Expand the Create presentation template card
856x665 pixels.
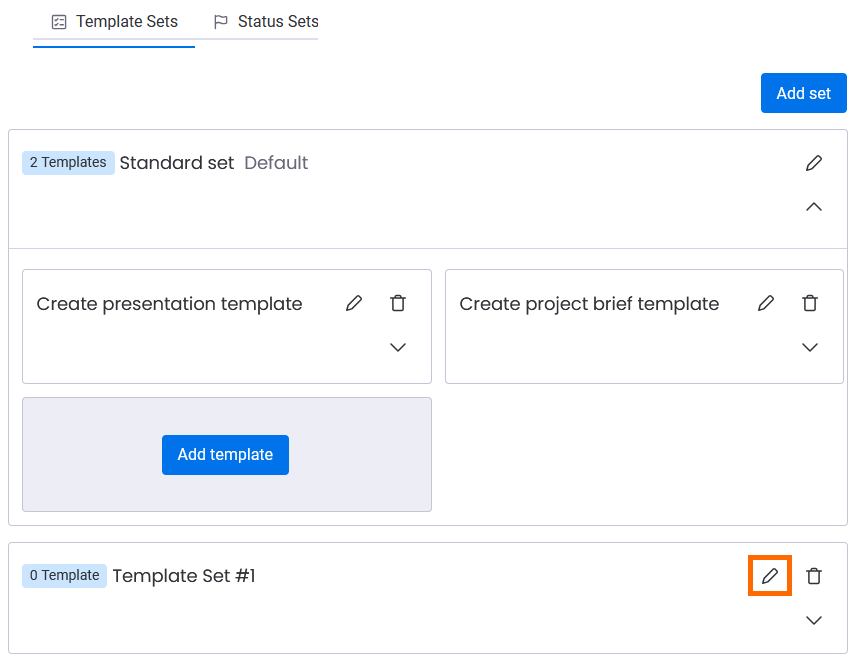point(398,347)
